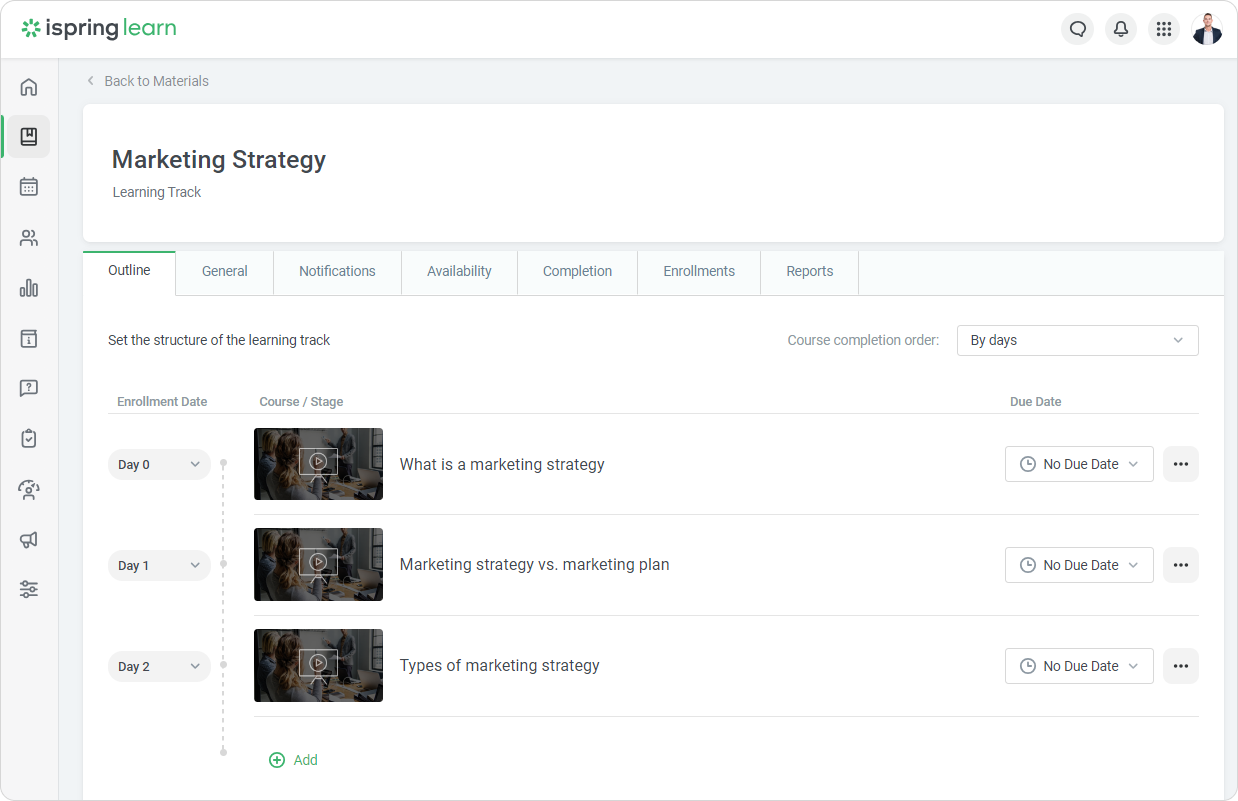Screen dimensions: 1238x801
Task: Open the apps grid icon
Action: [1163, 29]
